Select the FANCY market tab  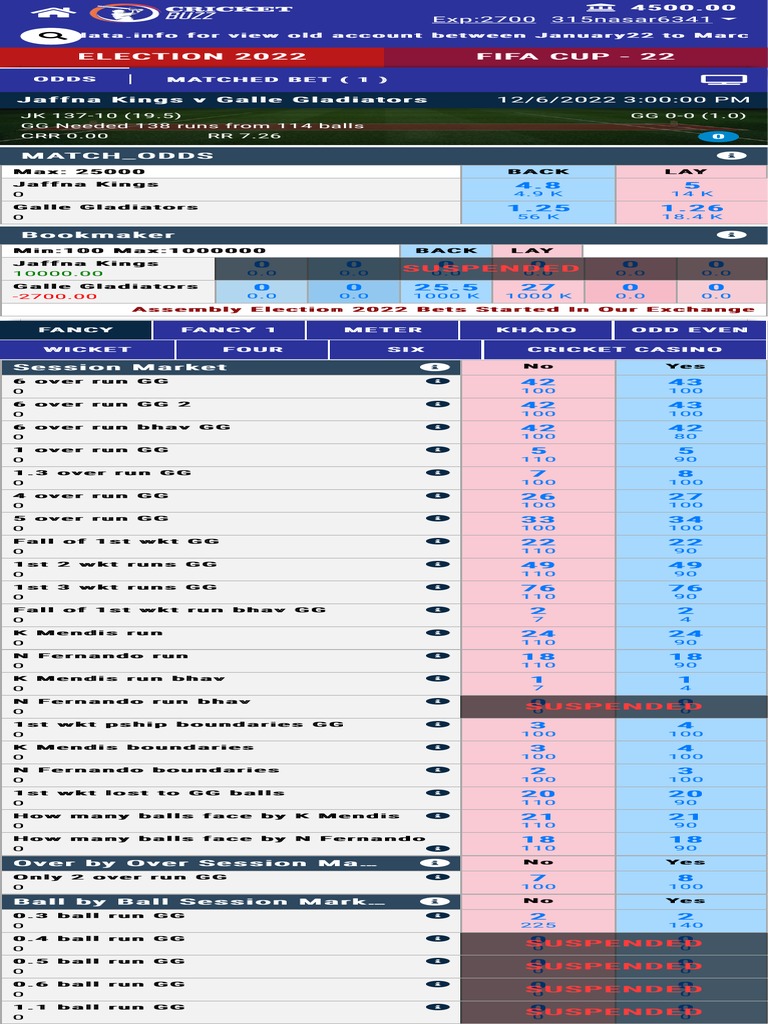pos(76,330)
